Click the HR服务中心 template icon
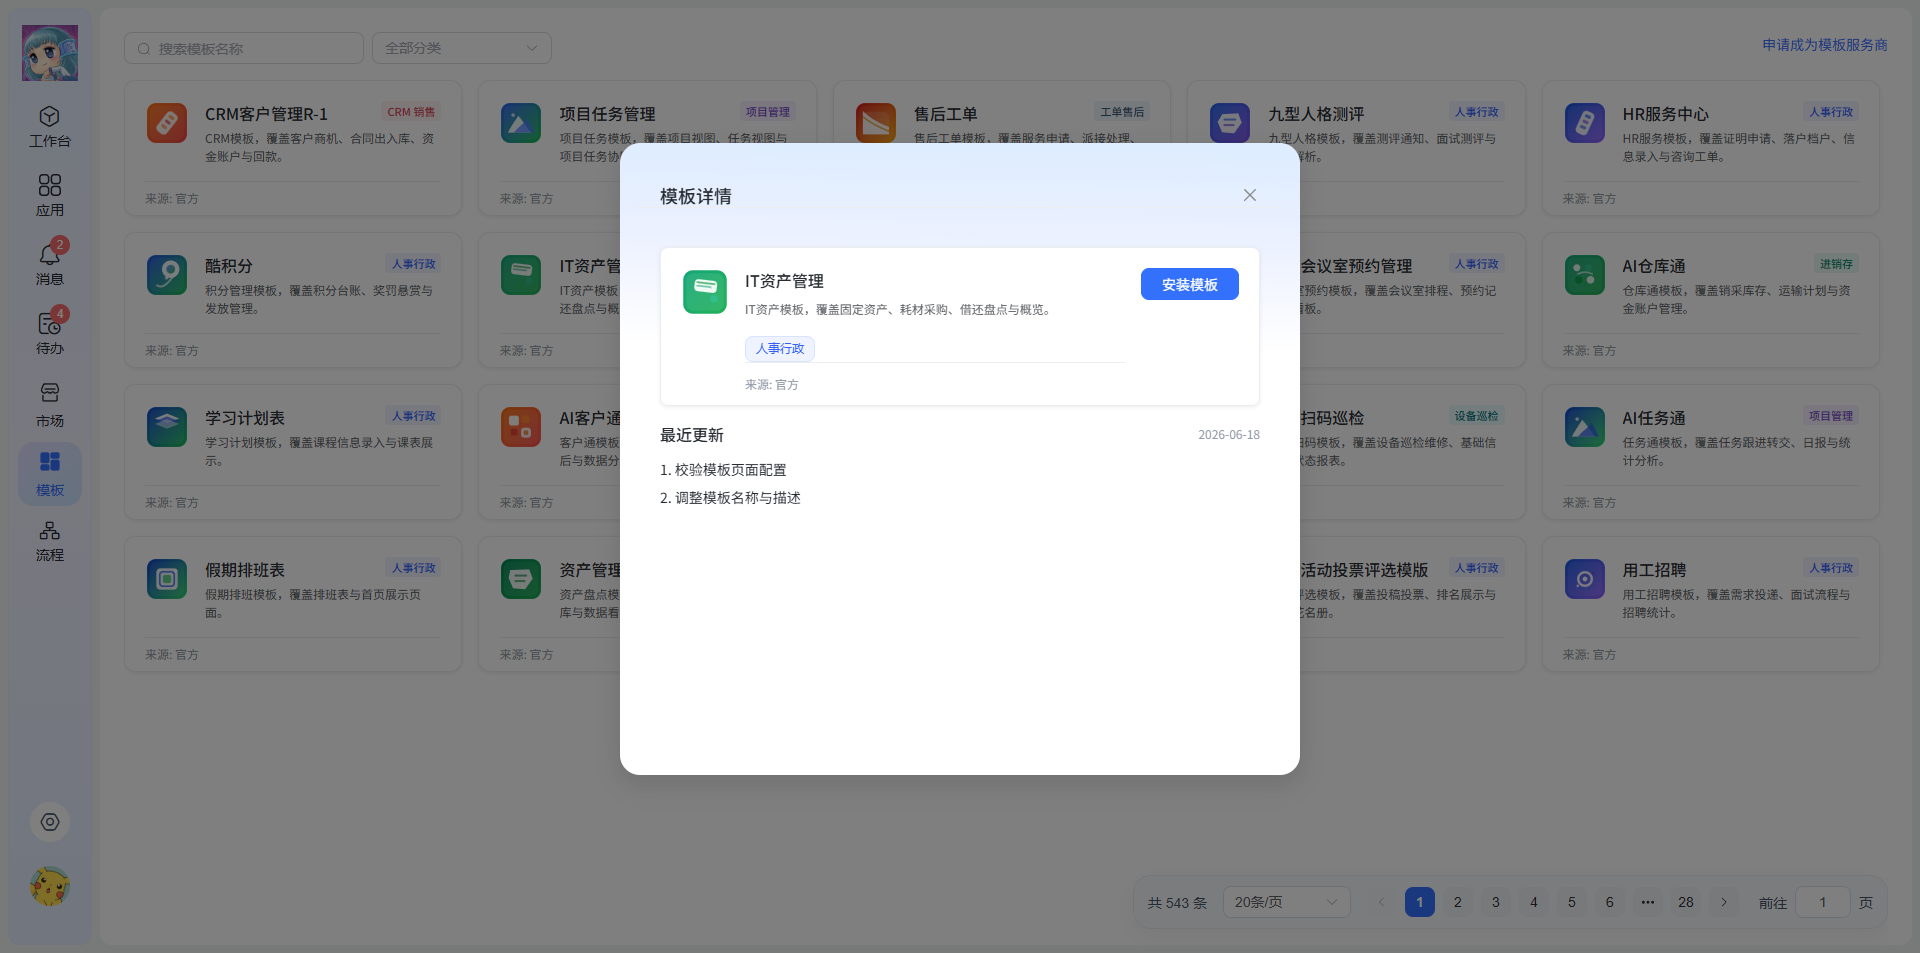 pos(1585,123)
